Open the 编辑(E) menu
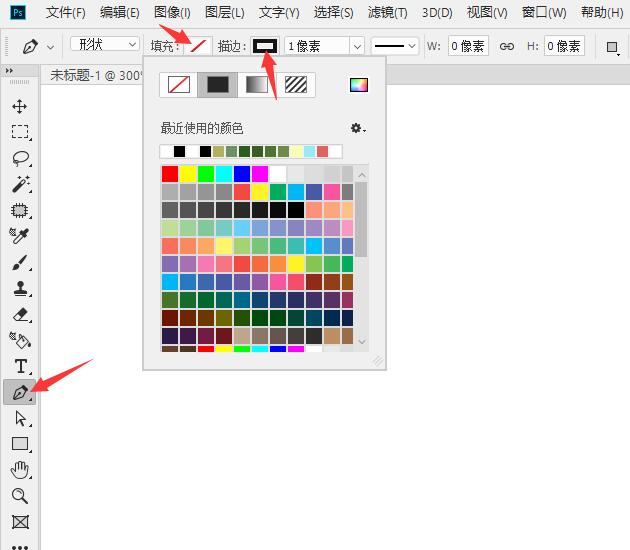Image resolution: width=630 pixels, height=550 pixels. (120, 13)
